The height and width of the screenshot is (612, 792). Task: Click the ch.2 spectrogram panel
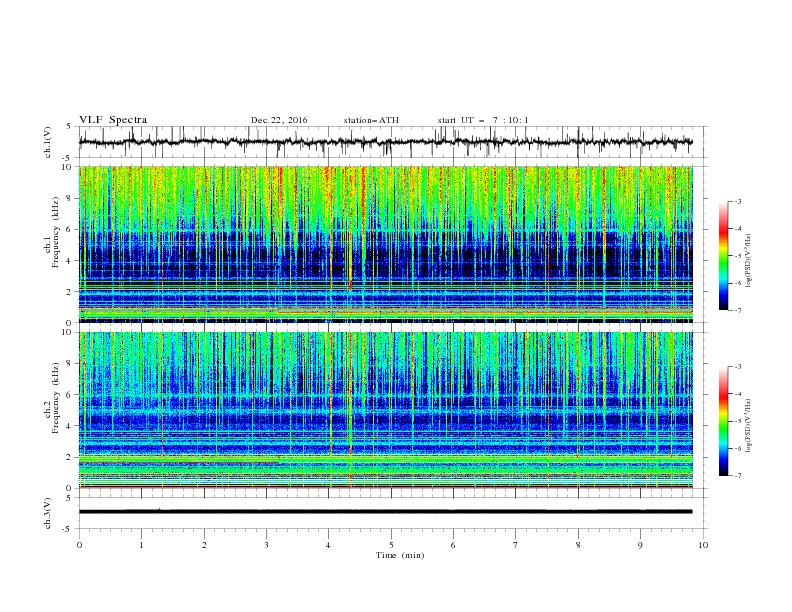coord(386,410)
